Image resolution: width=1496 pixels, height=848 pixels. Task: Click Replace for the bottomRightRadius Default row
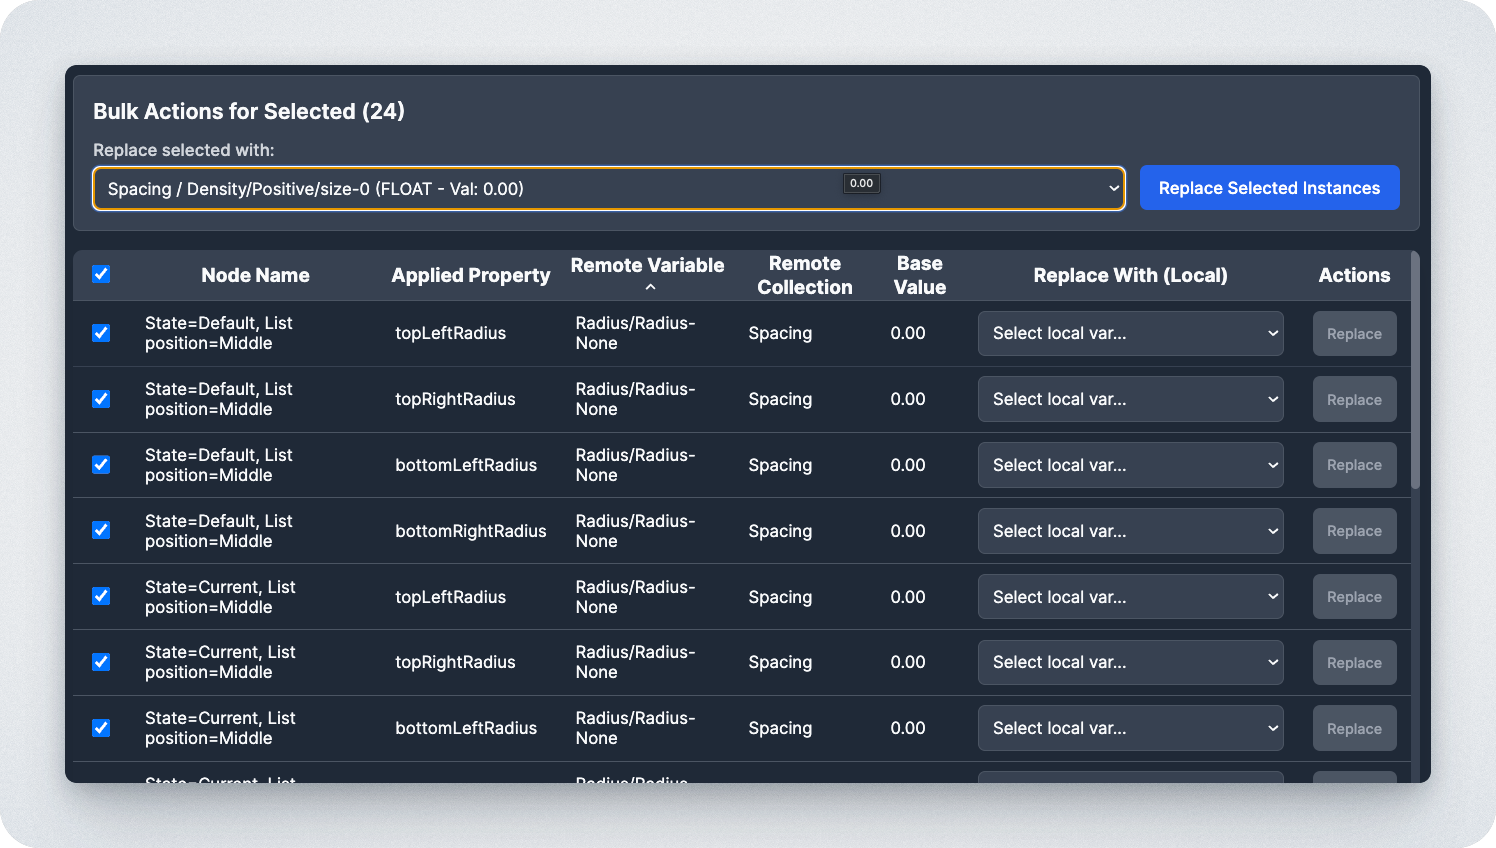tap(1354, 531)
